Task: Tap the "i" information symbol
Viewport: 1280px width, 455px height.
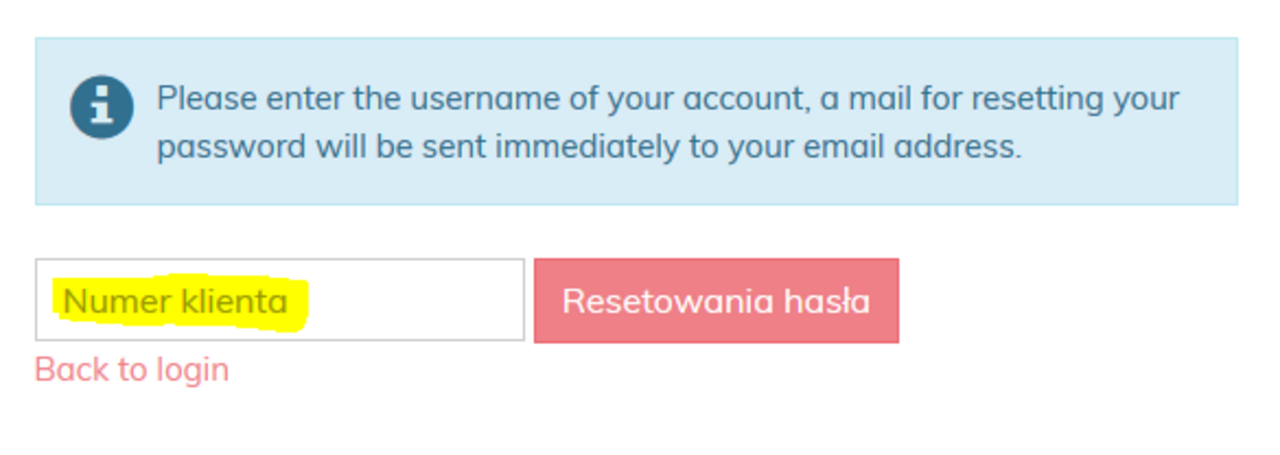Action: [101, 107]
